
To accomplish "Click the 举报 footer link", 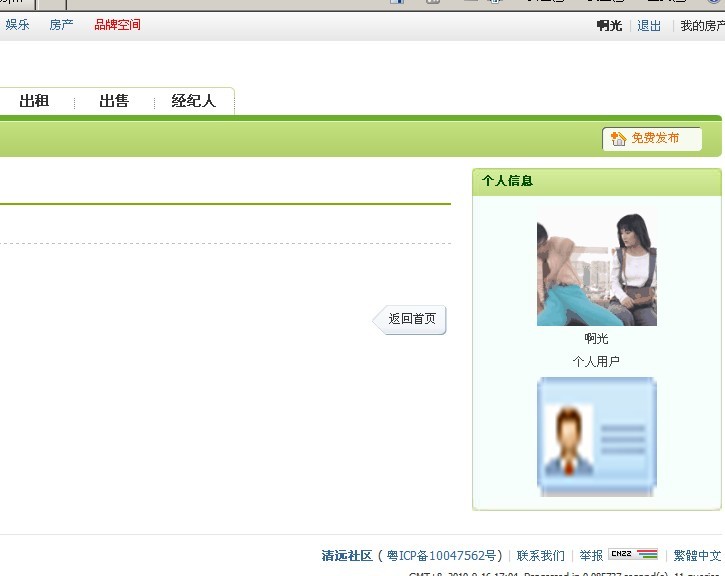I will pos(591,555).
